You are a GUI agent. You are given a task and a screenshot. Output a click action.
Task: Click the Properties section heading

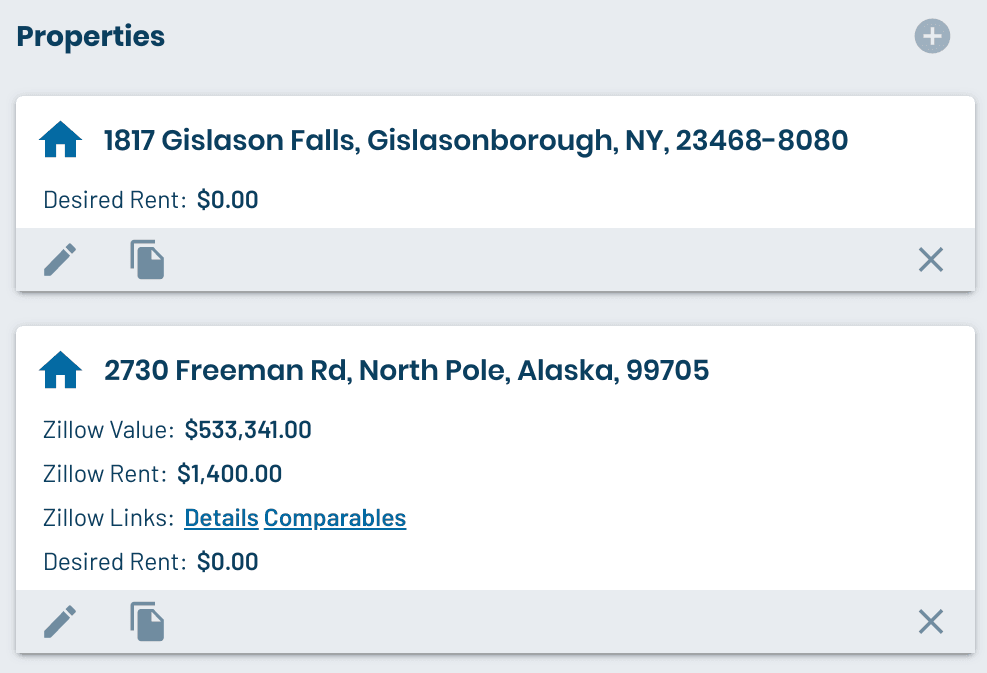click(91, 37)
